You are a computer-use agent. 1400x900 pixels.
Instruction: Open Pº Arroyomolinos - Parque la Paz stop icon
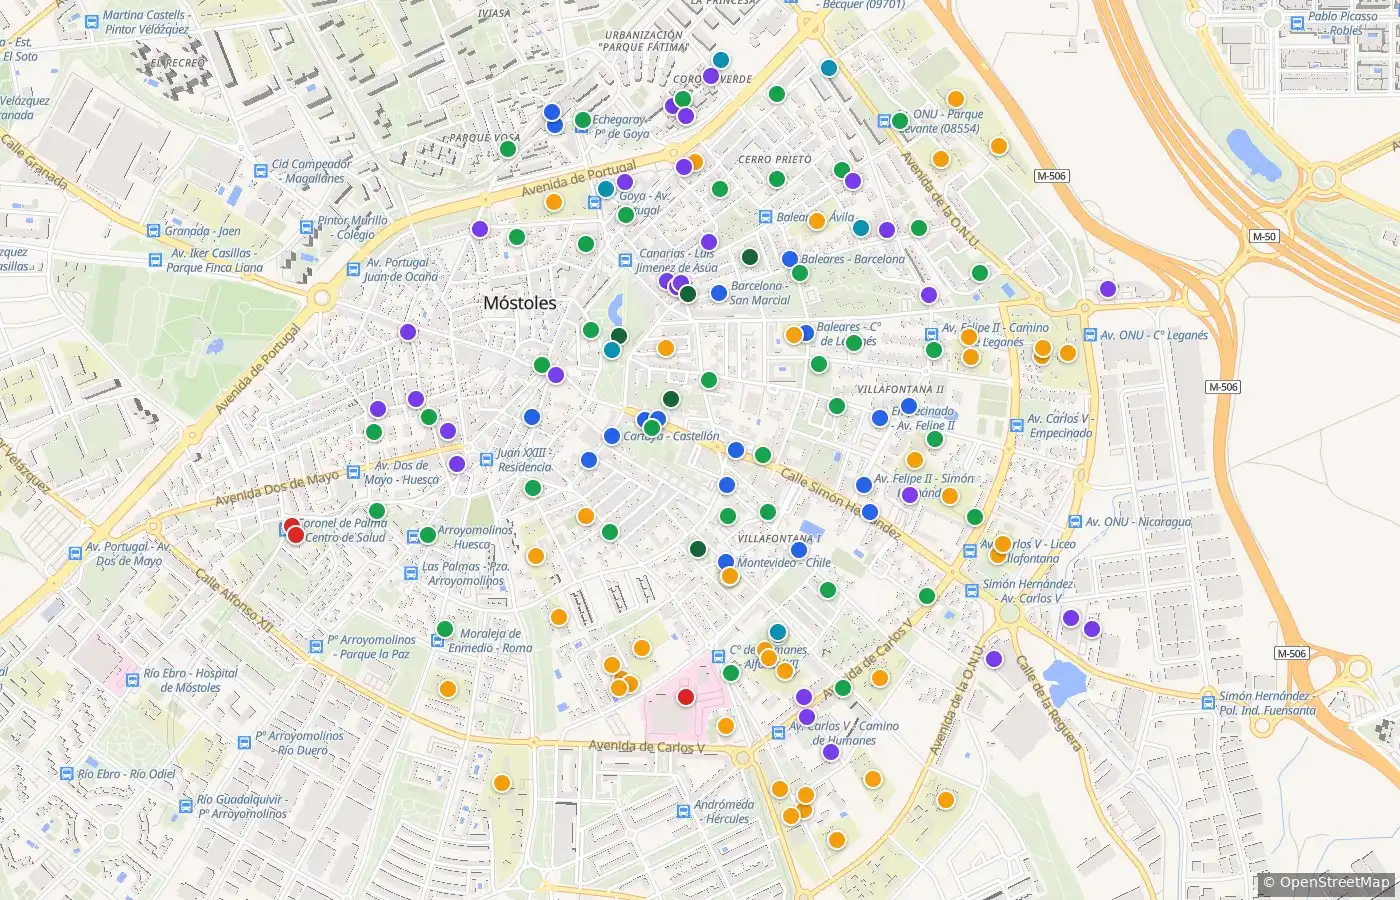[x=316, y=647]
